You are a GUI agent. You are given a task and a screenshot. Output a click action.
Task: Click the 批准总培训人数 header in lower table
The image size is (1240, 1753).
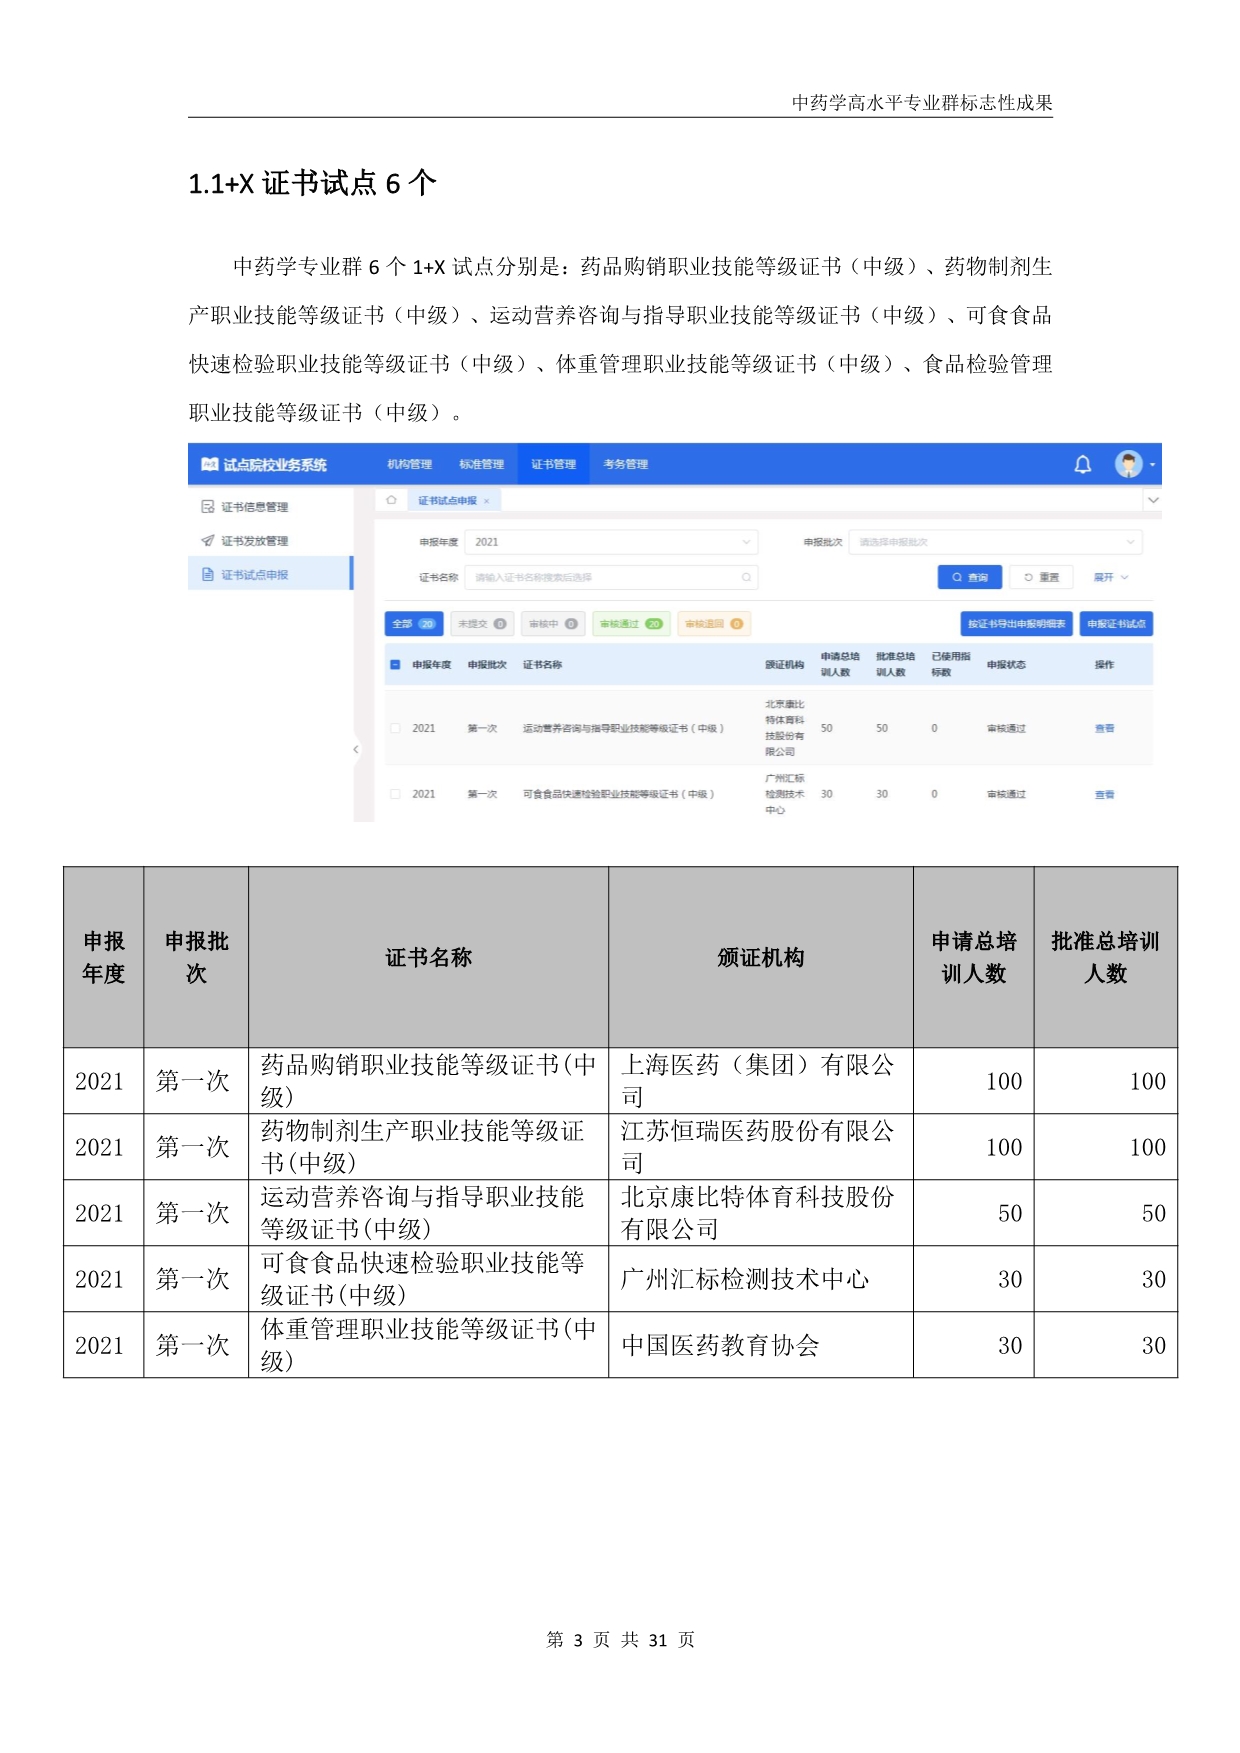click(1105, 958)
